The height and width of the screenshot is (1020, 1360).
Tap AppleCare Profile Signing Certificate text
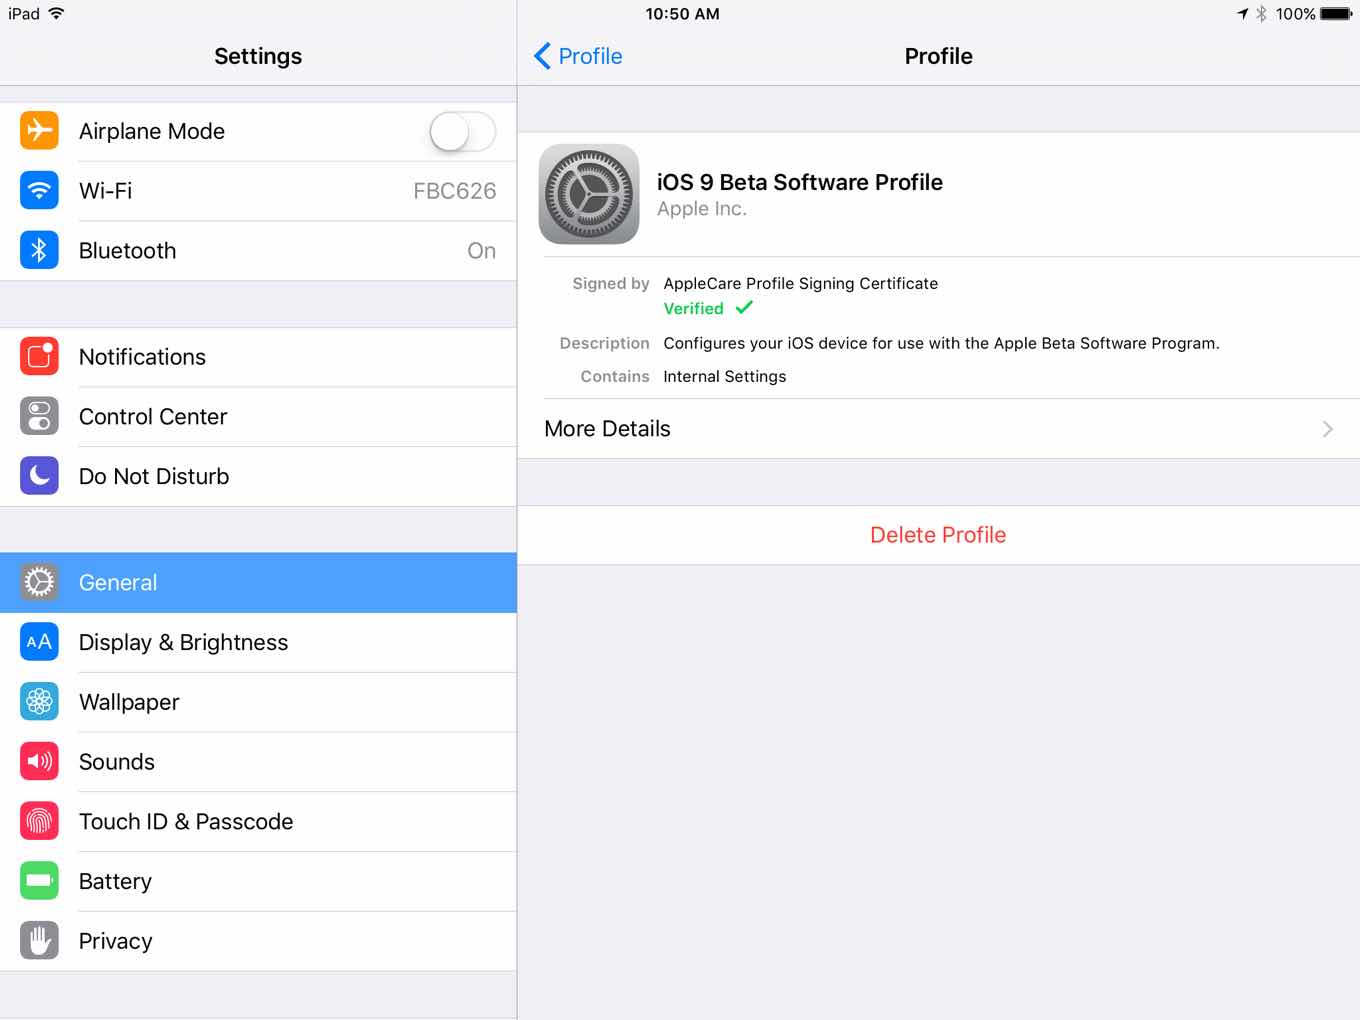[800, 283]
